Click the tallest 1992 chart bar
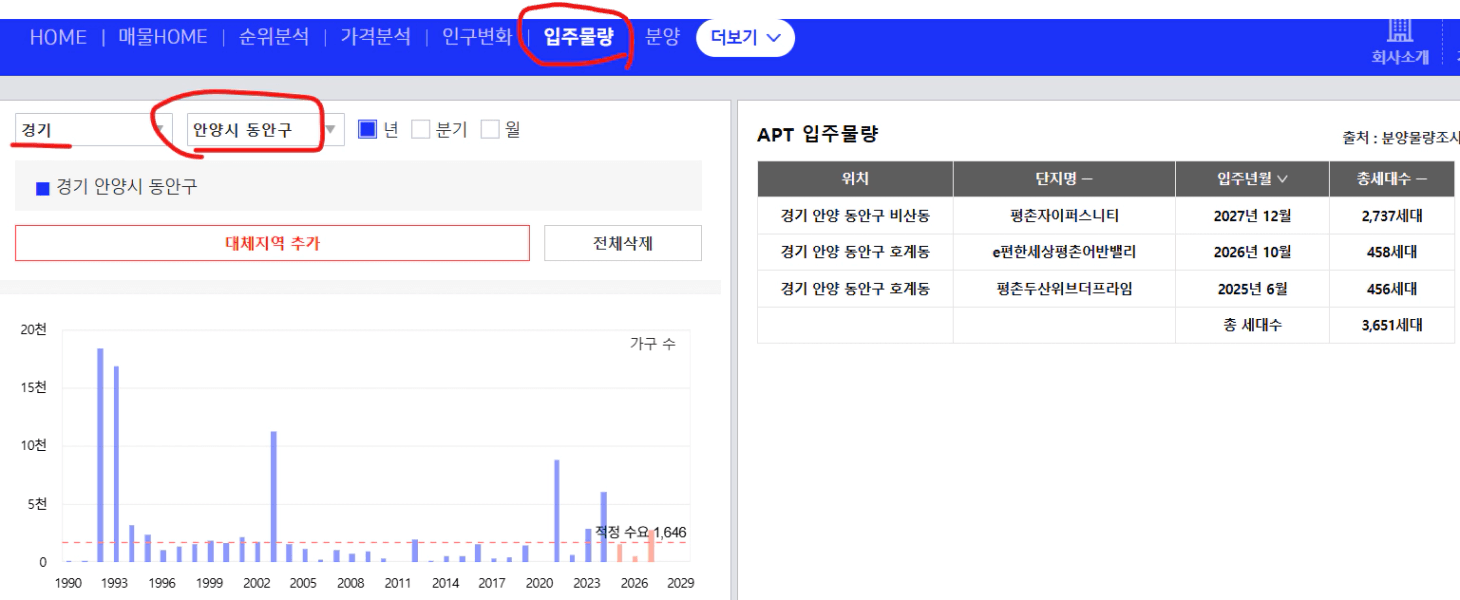Screen dimensions: 1460x600 coord(100,455)
